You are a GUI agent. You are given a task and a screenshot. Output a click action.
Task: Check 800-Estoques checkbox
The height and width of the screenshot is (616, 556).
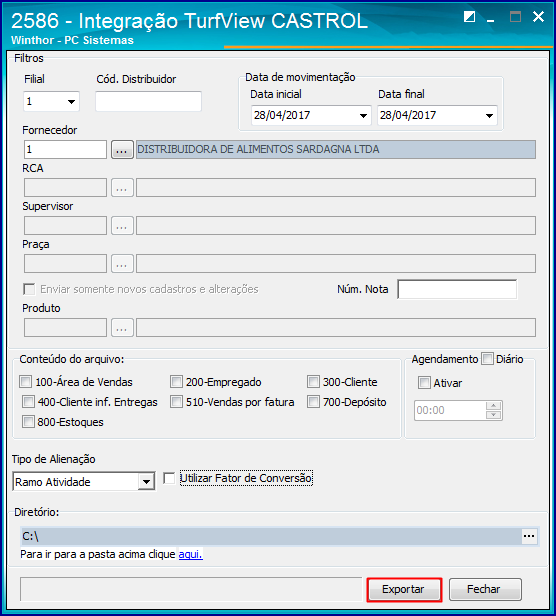[x=28, y=422]
